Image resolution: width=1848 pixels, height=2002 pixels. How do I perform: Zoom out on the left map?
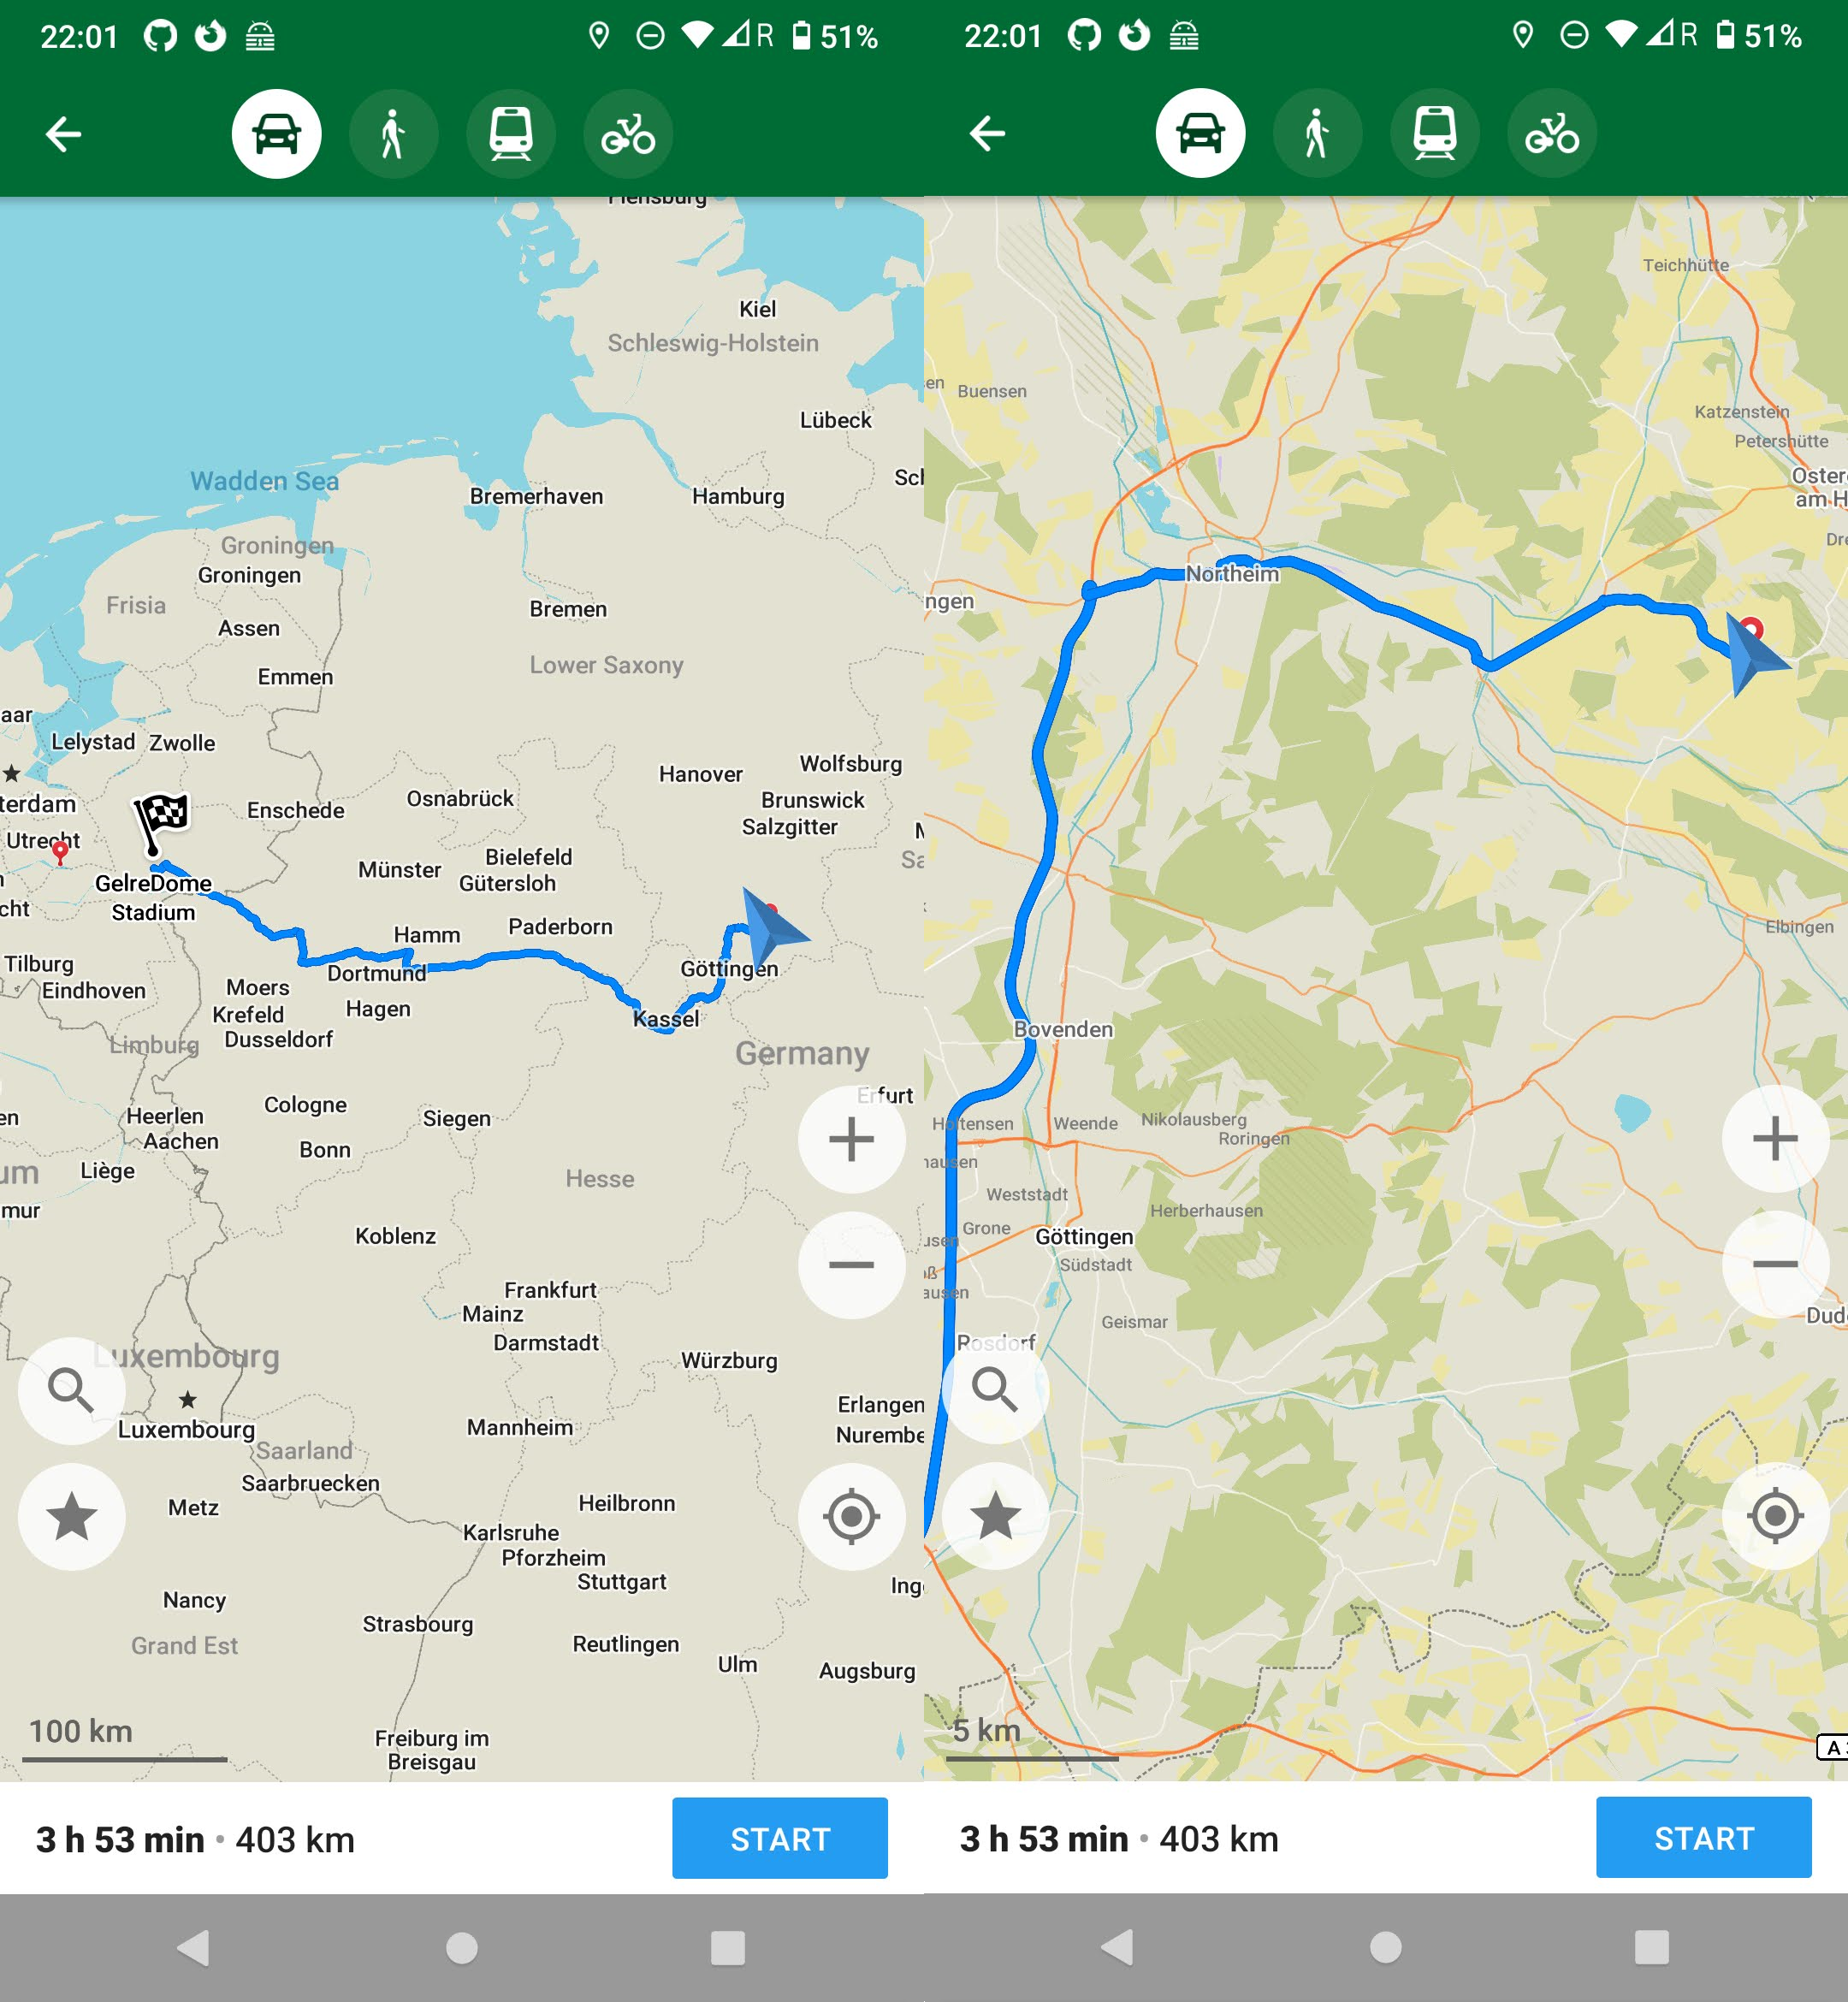click(x=851, y=1265)
